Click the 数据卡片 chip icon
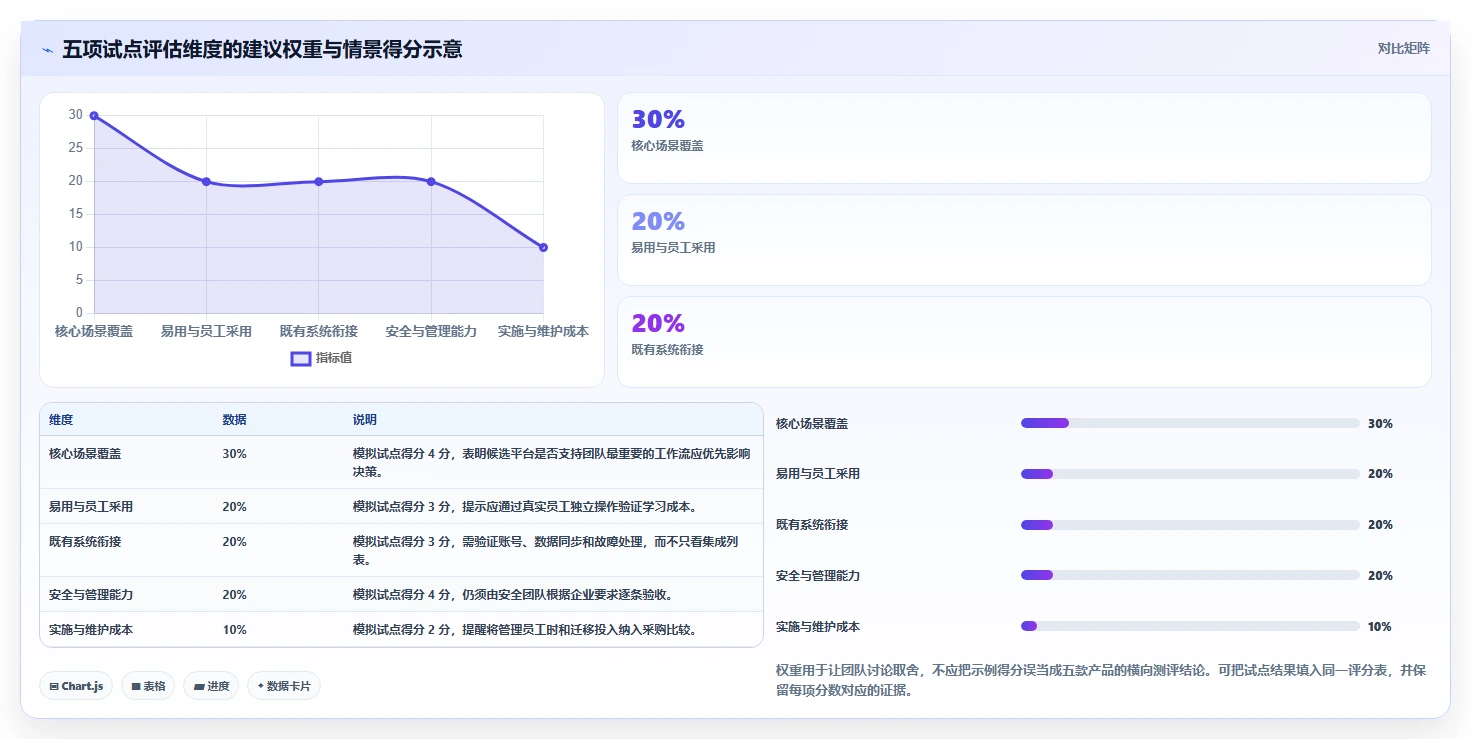This screenshot has height=739, width=1471. (261, 686)
